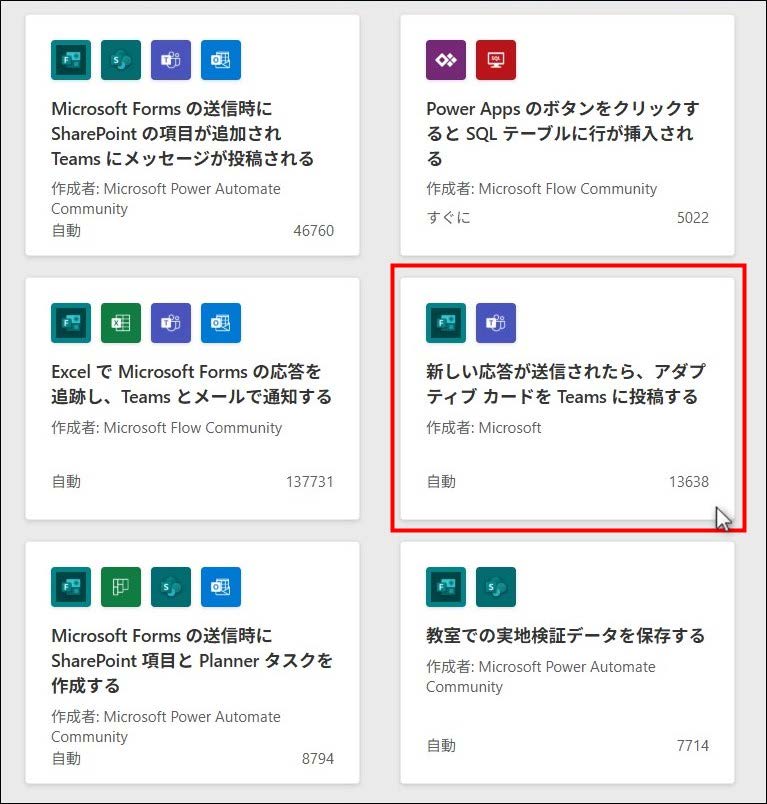Click 作成者: Microsoft Flow Community in SQL card
Viewport: 767px width, 804px height.
pyautogui.click(x=541, y=189)
